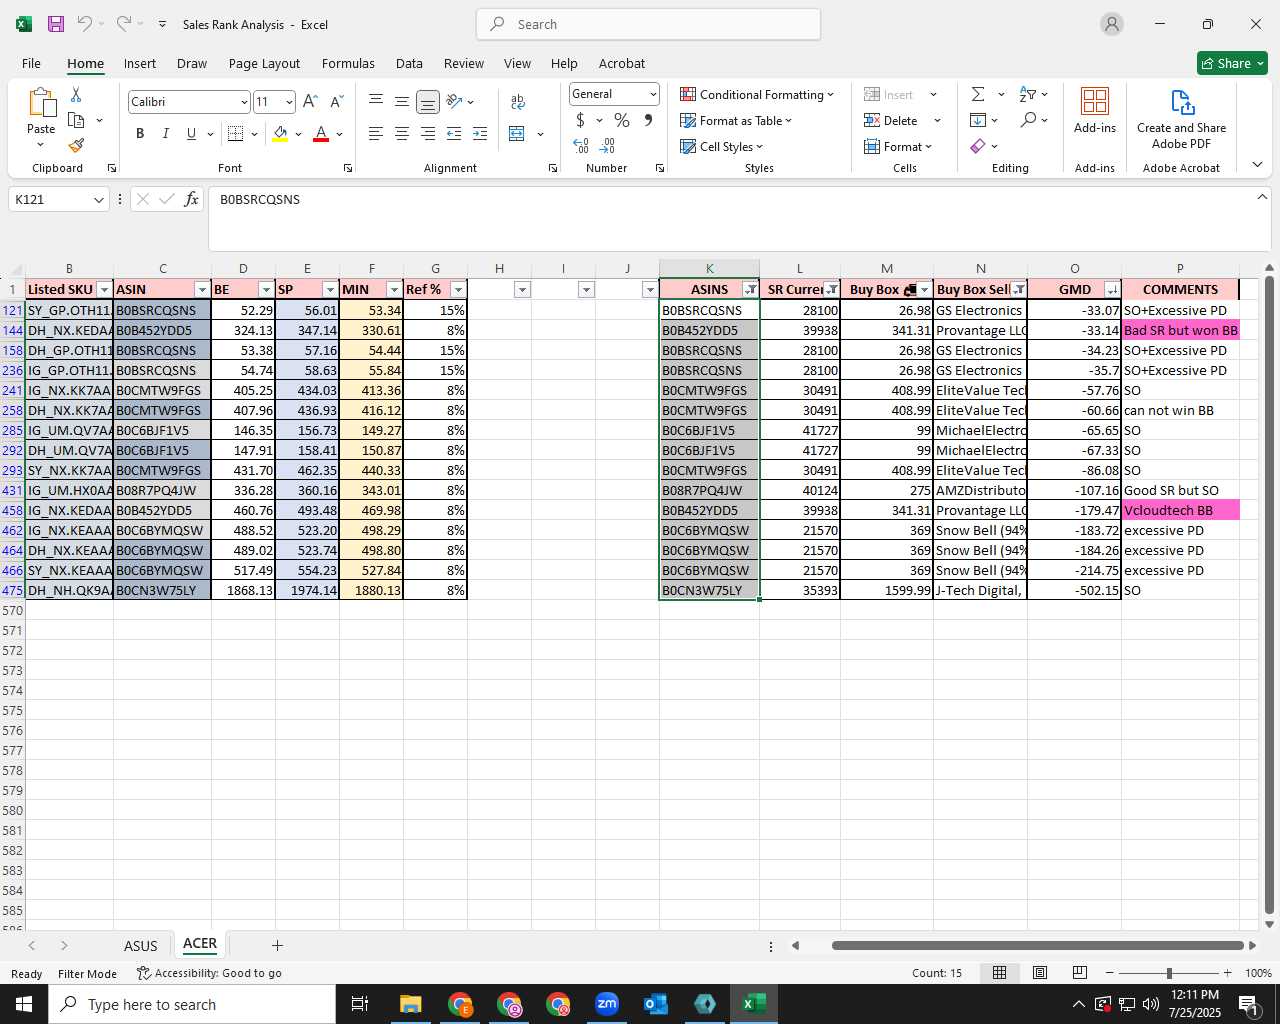Toggle Align Left horizontal alignment
The height and width of the screenshot is (1024, 1280).
(x=376, y=133)
